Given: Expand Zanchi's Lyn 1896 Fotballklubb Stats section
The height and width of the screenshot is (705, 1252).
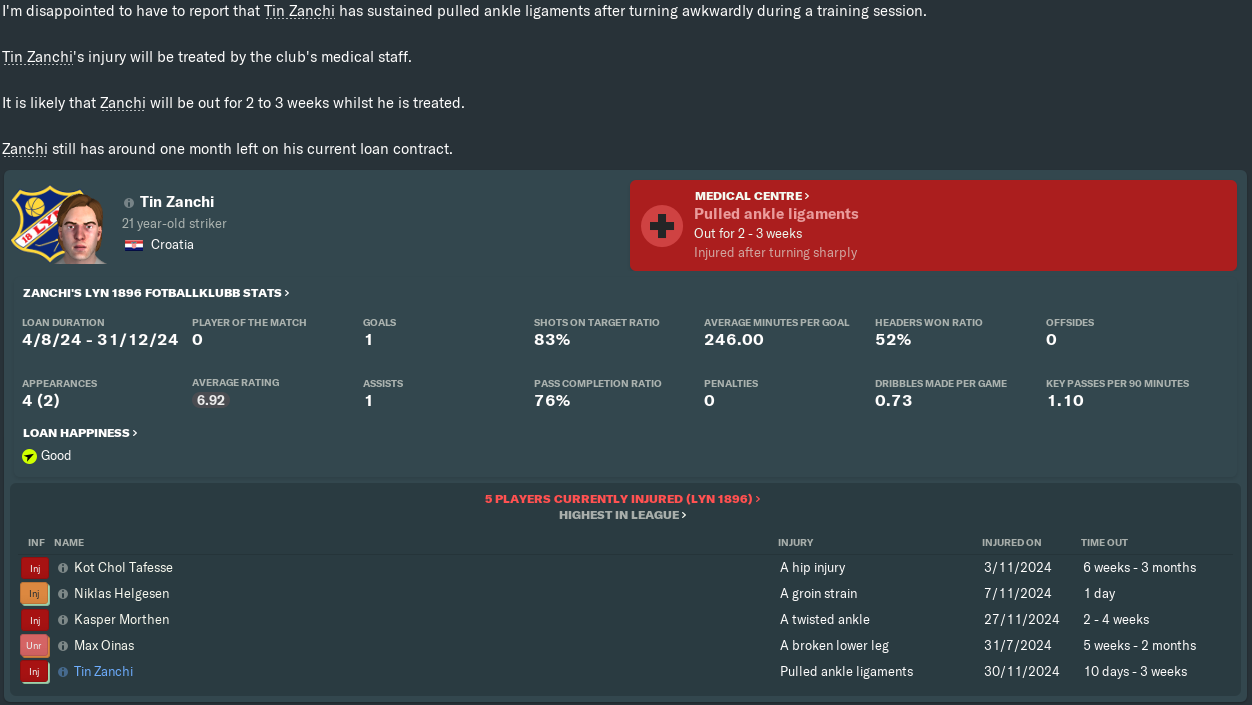Looking at the screenshot, I should pyautogui.click(x=156, y=293).
